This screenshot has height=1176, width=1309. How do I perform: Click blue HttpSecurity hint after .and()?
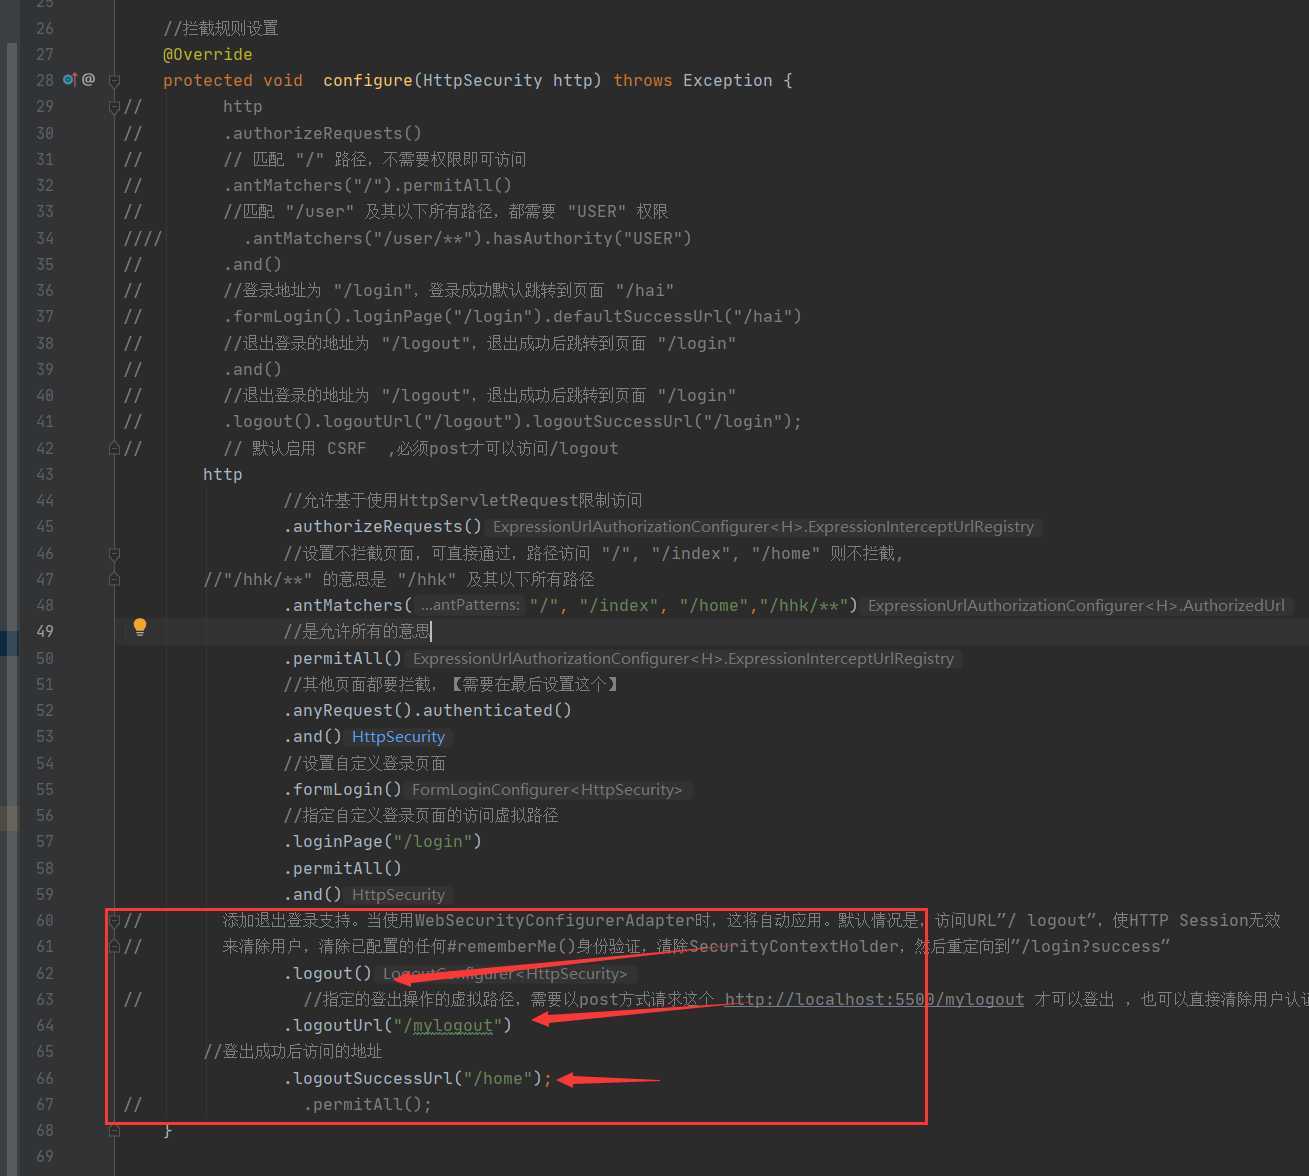click(398, 737)
